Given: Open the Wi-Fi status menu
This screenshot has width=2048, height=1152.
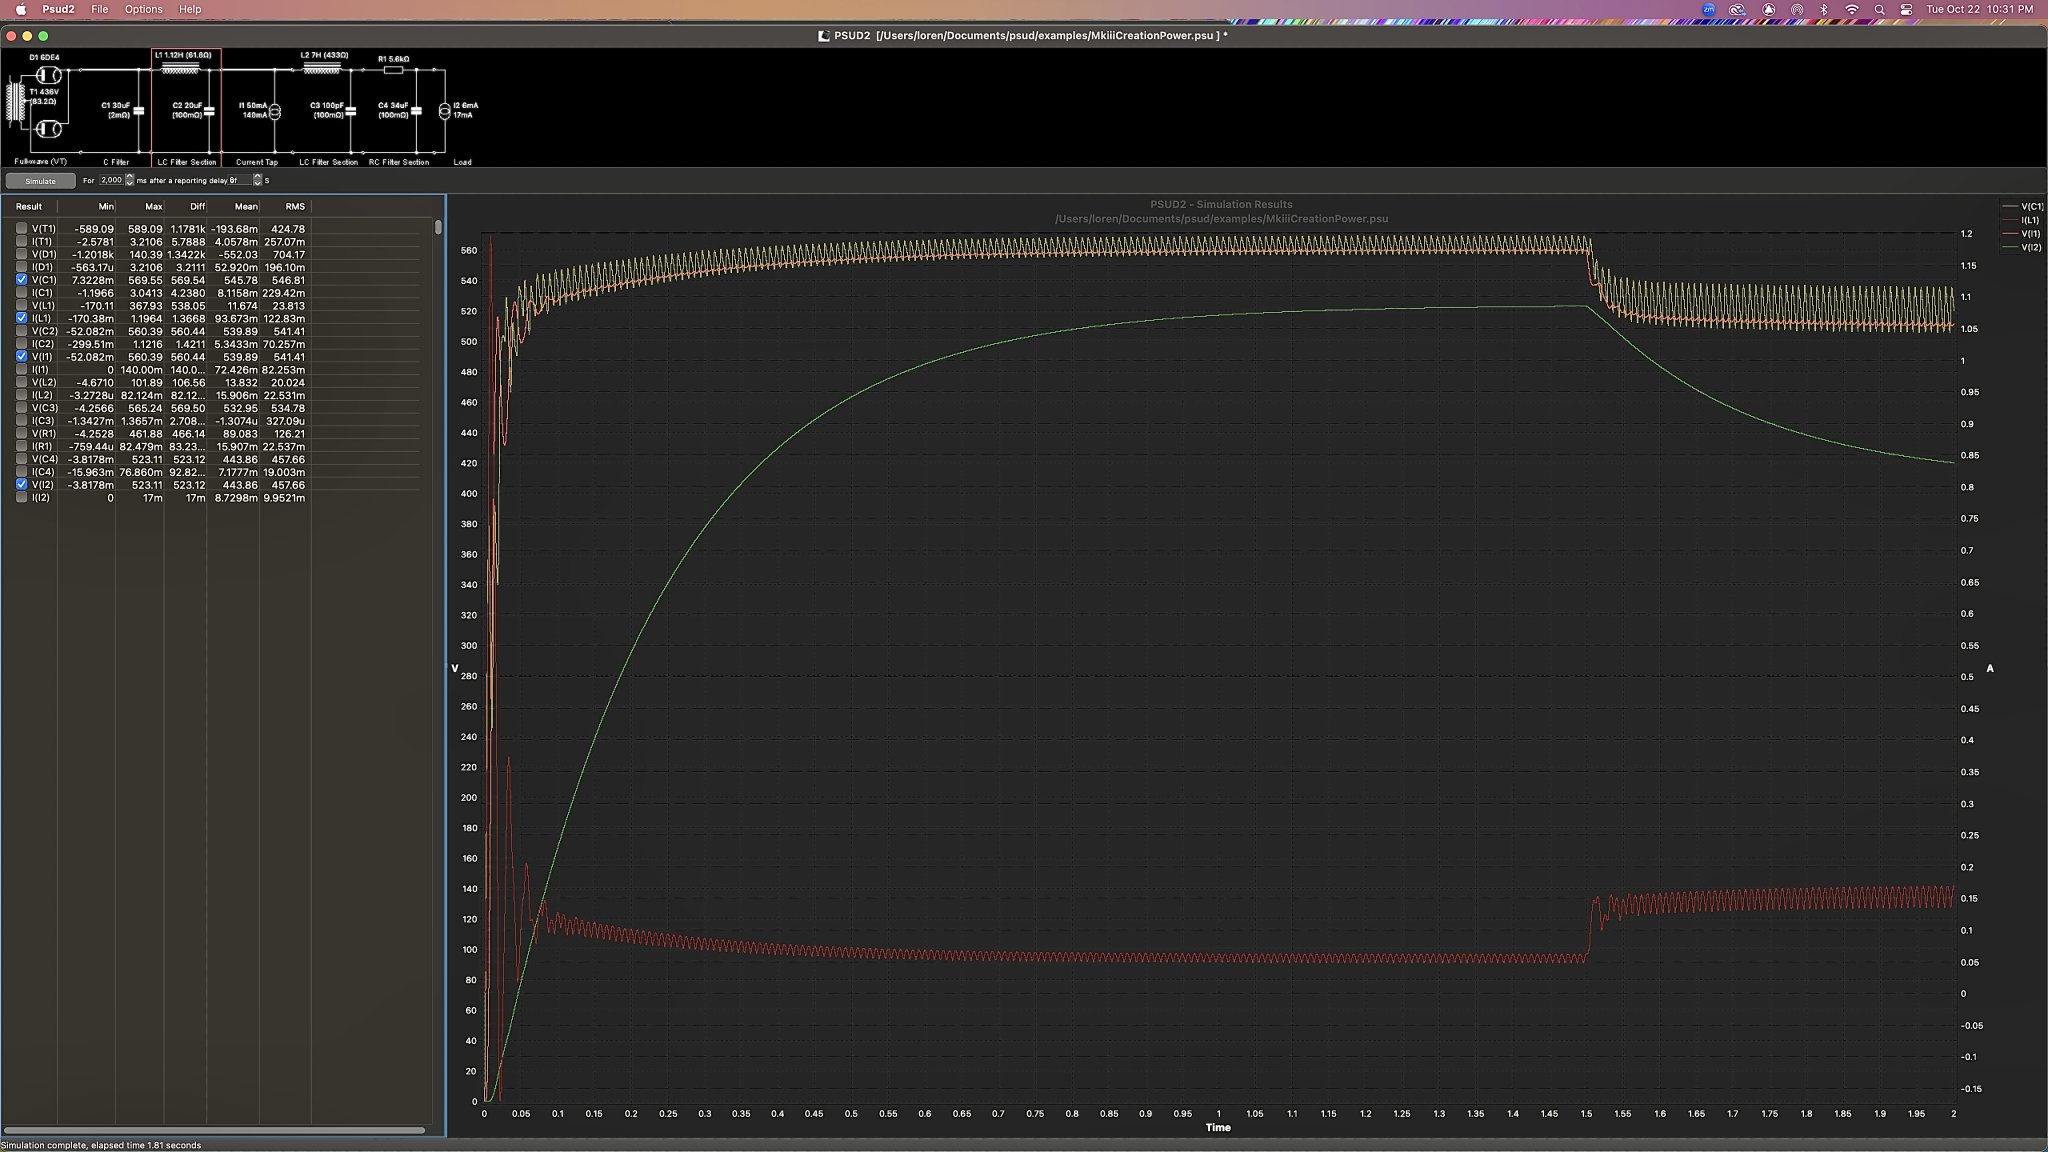Looking at the screenshot, I should 1852,9.
